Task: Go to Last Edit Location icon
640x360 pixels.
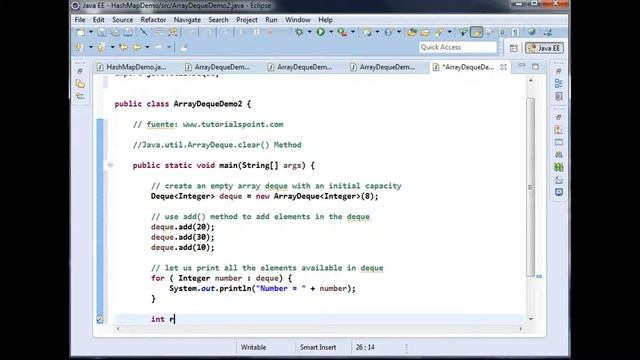Action: (123, 48)
